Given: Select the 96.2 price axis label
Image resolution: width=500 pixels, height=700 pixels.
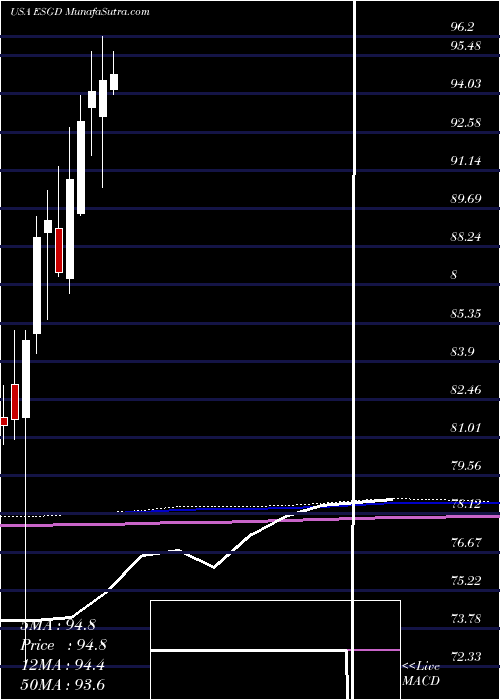Looking at the screenshot, I should (x=462, y=27).
